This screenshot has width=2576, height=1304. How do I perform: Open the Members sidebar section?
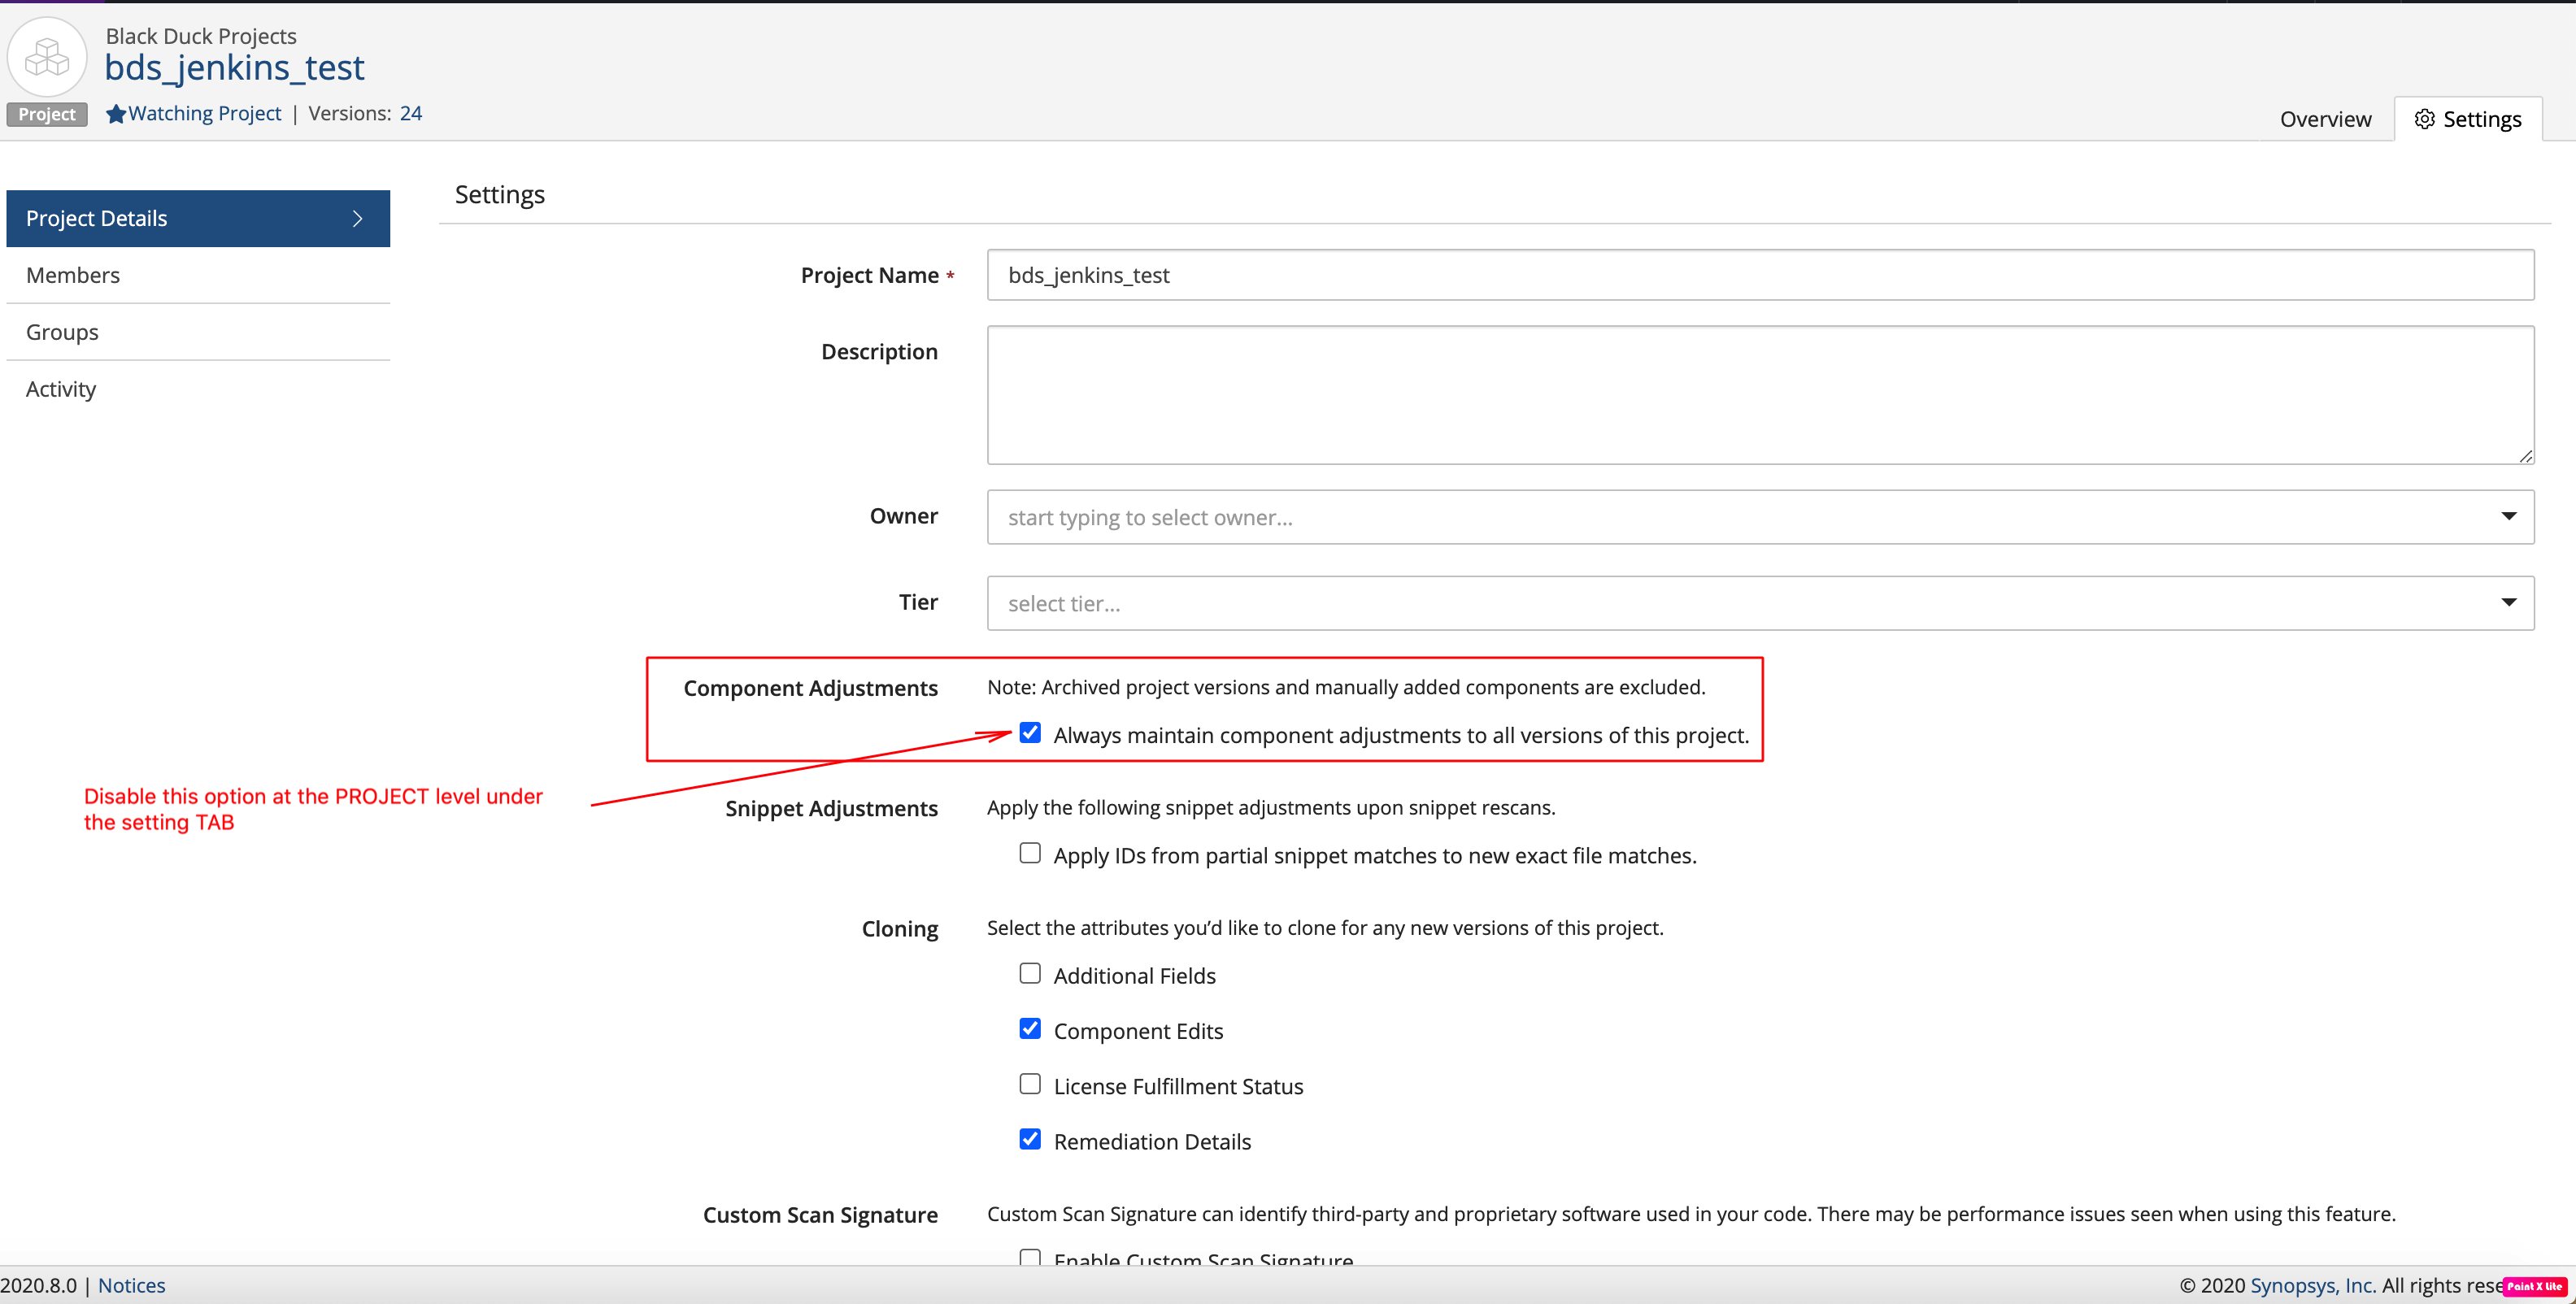click(198, 275)
